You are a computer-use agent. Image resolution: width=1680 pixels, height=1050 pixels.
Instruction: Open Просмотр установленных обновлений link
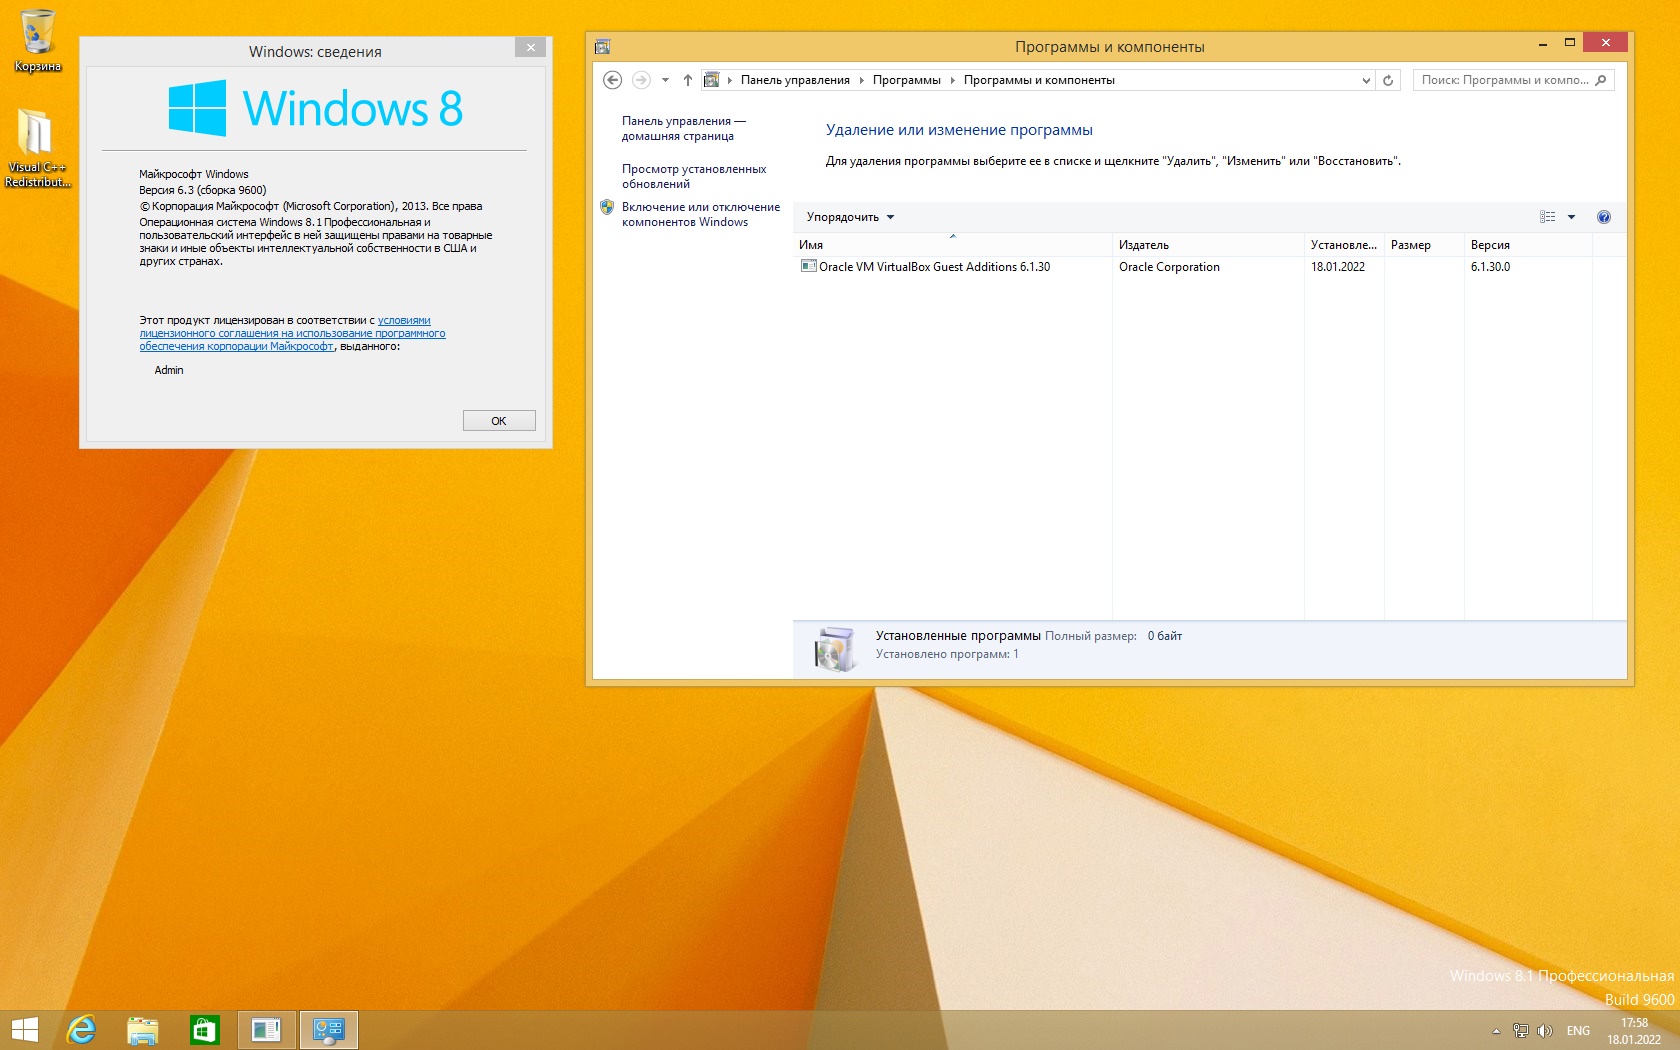[693, 176]
